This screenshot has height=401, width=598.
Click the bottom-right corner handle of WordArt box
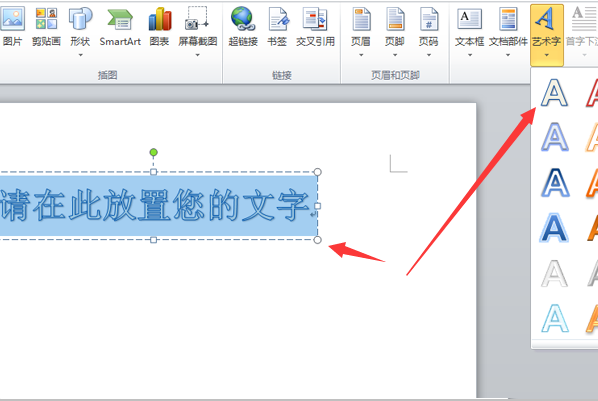(317, 240)
